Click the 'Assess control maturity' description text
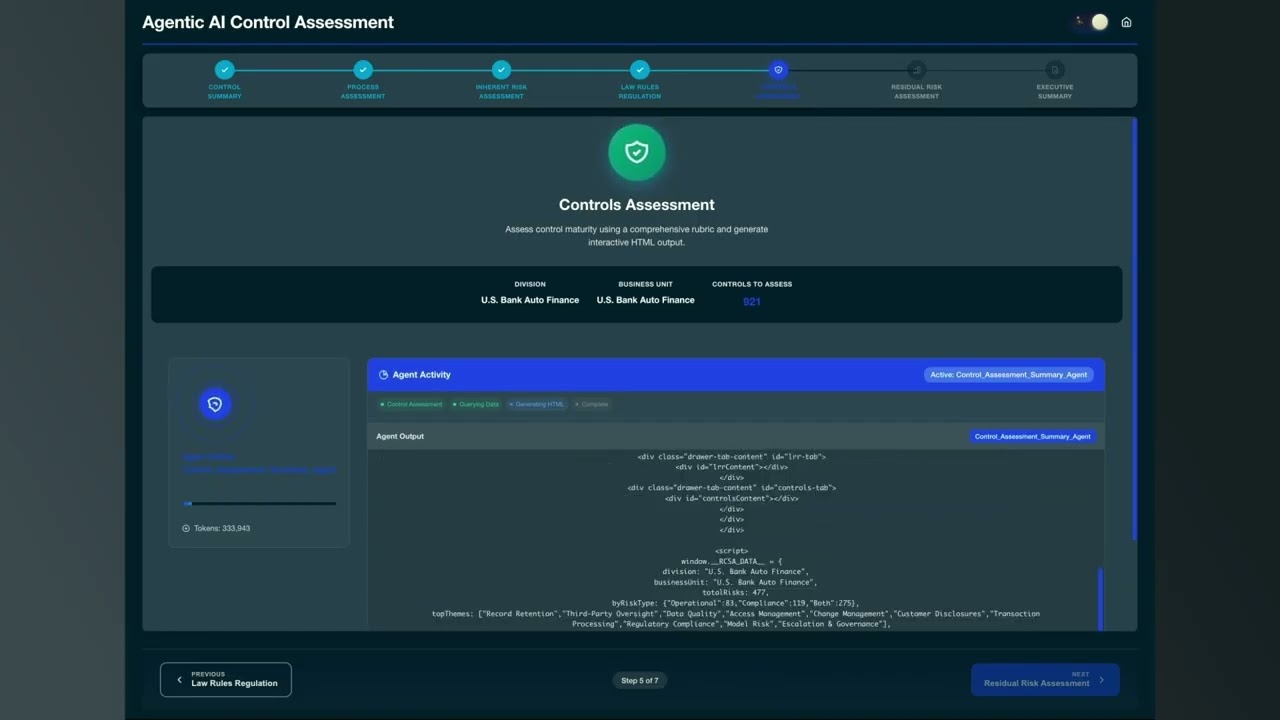The image size is (1280, 720). click(637, 236)
